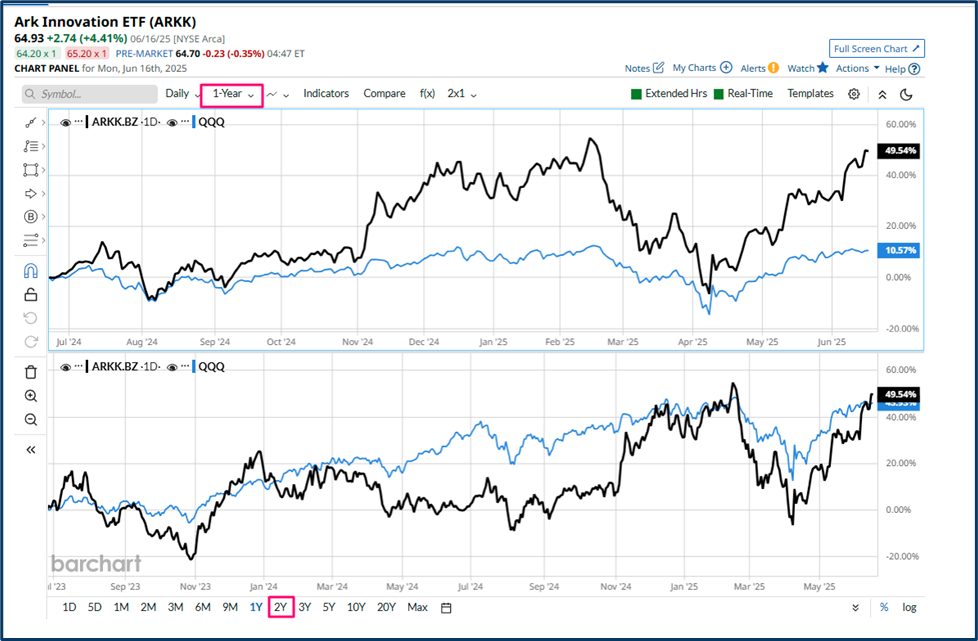This screenshot has width=978, height=641.
Task: Open the Indicators menu
Action: [326, 93]
